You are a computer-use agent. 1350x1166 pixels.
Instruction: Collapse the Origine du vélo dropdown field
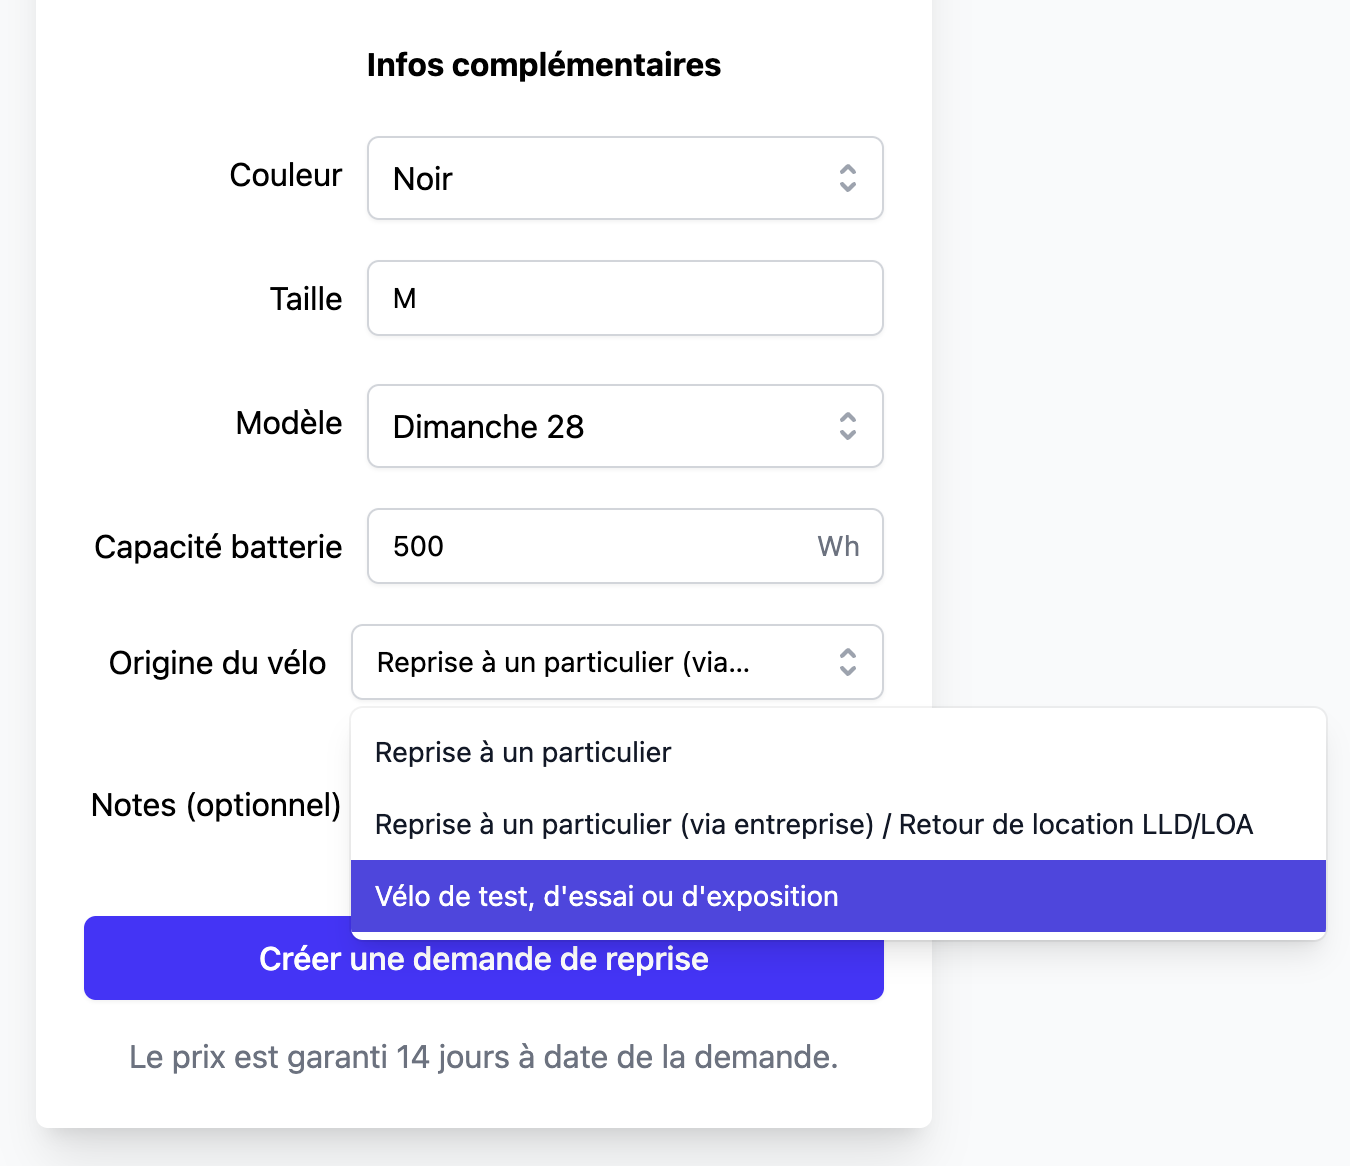pyautogui.click(x=590, y=662)
